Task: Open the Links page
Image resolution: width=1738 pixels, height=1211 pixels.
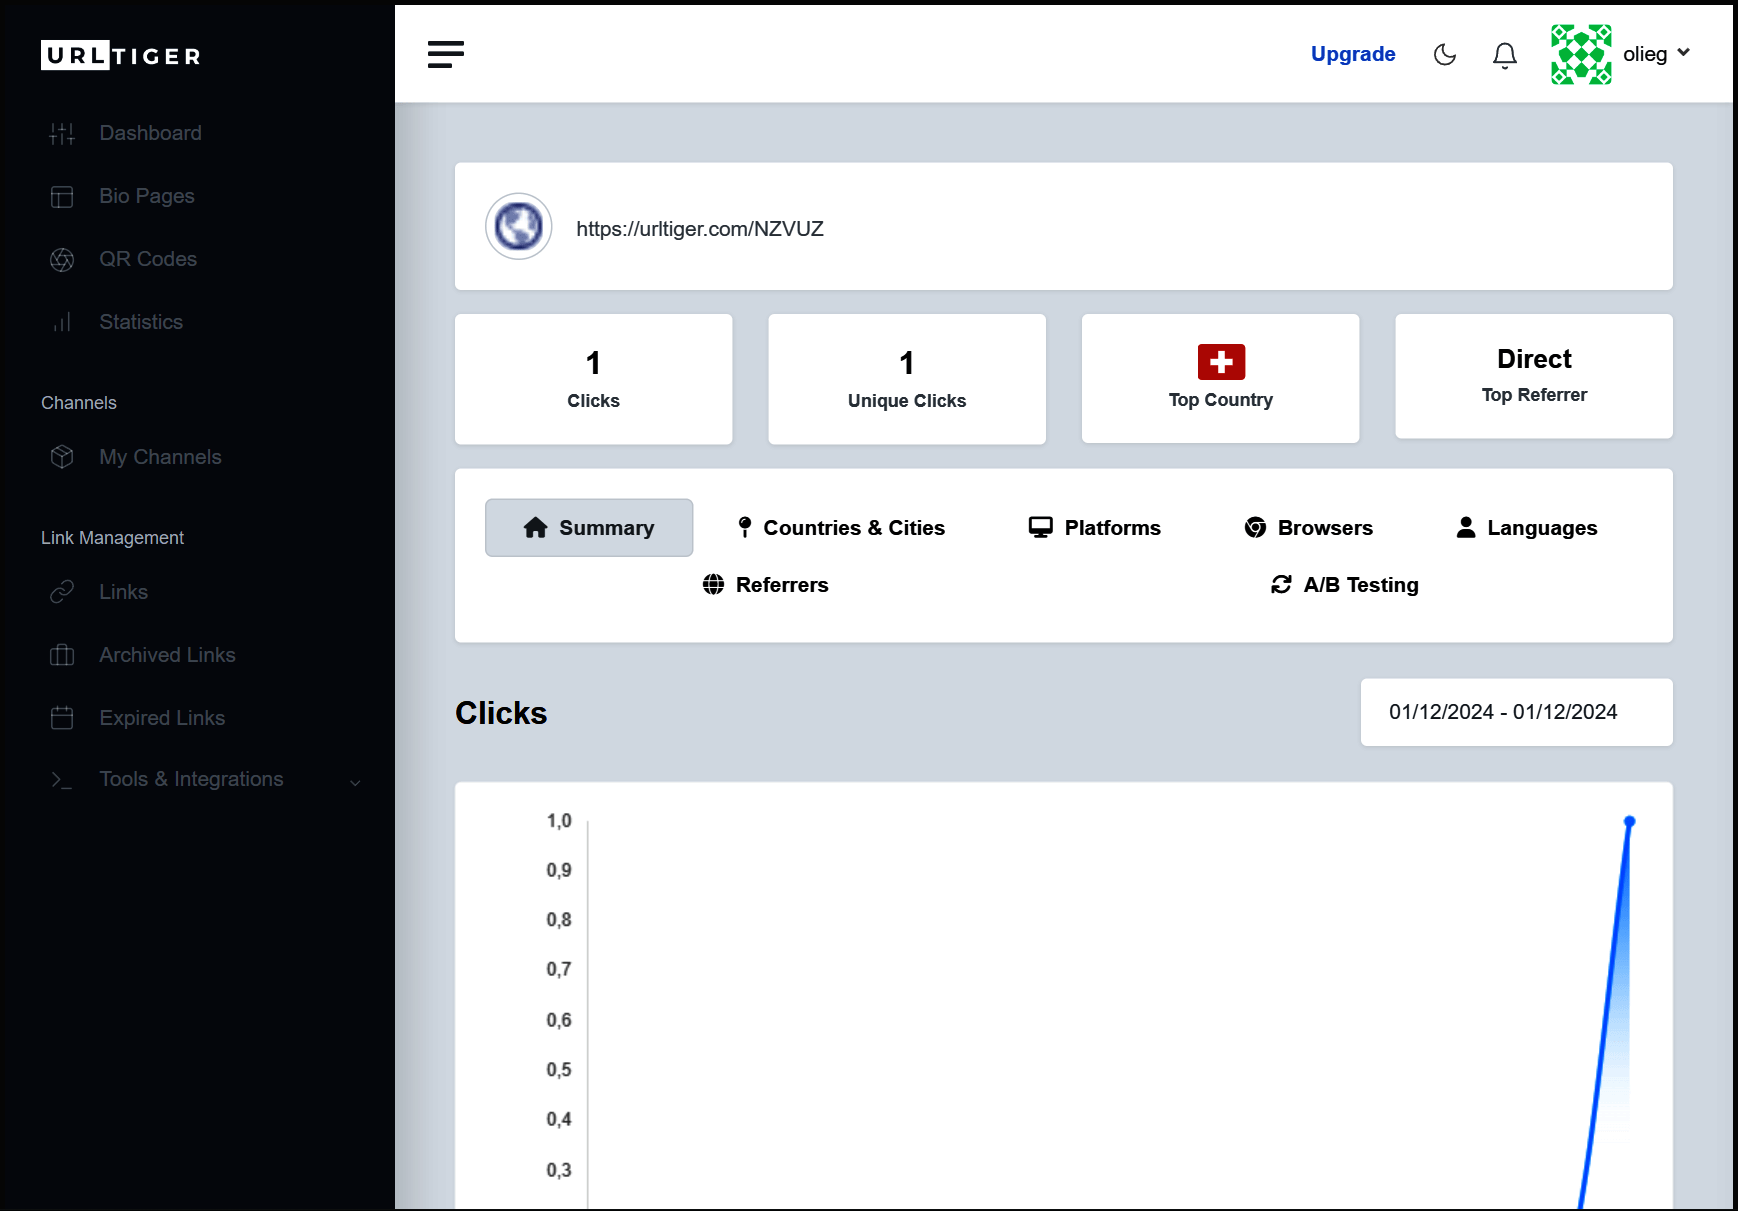Action: 123,592
